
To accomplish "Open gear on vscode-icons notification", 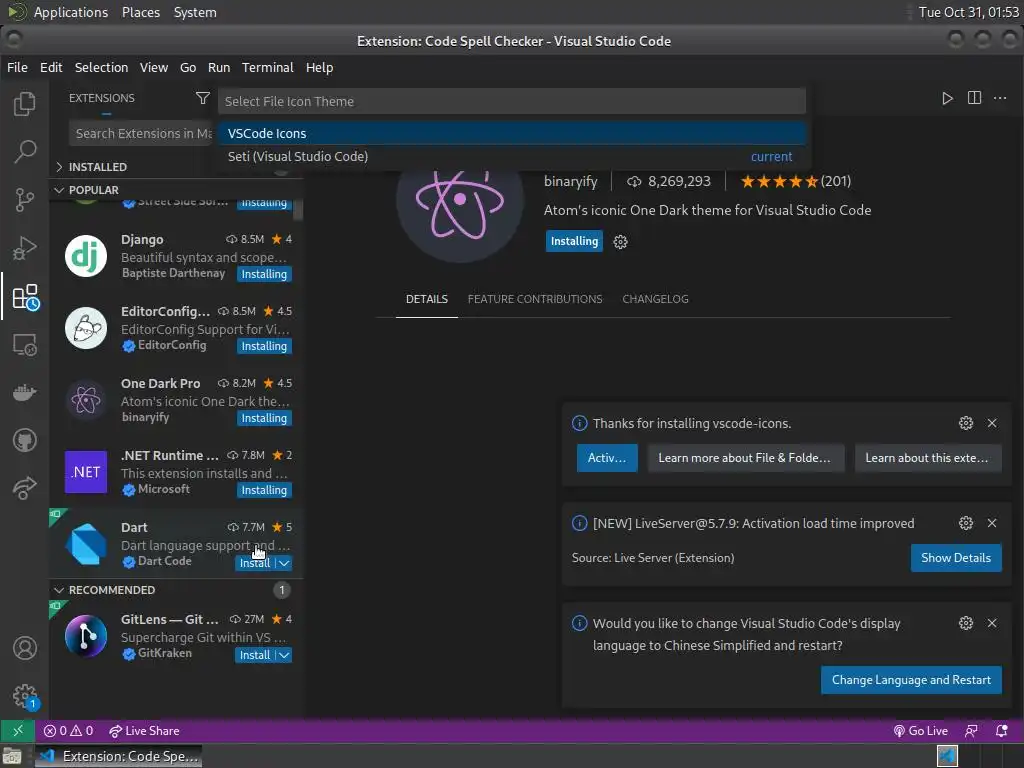I will click(966, 423).
